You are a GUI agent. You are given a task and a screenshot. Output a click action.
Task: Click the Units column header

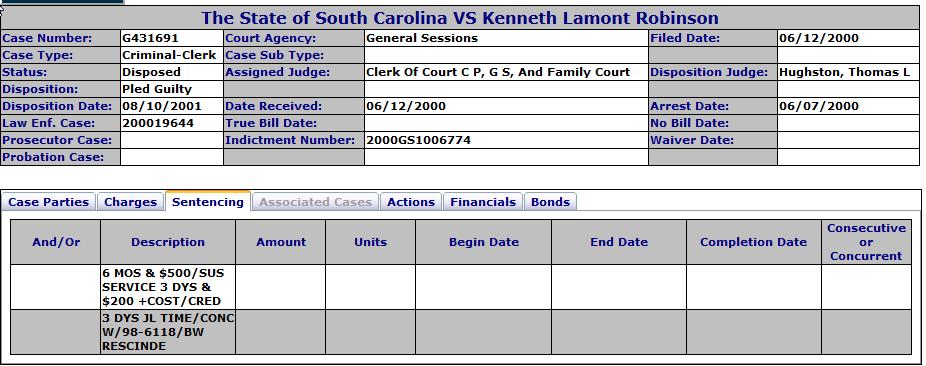pos(370,242)
